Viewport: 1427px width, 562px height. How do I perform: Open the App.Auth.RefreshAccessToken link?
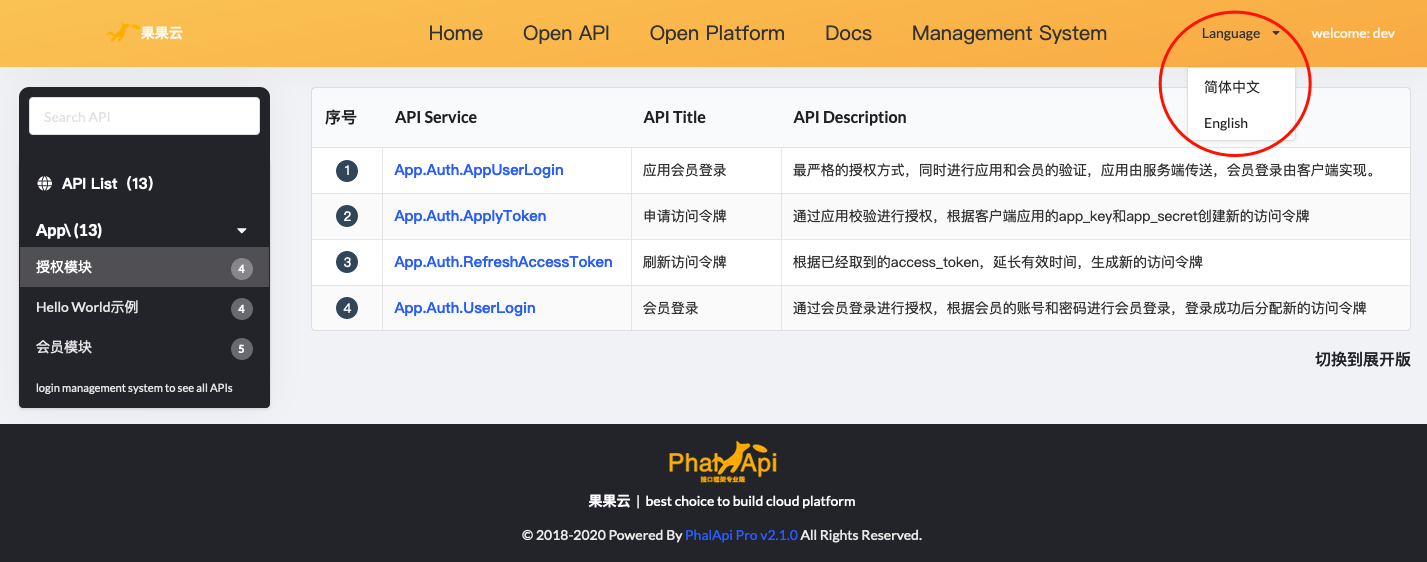pyautogui.click(x=503, y=262)
